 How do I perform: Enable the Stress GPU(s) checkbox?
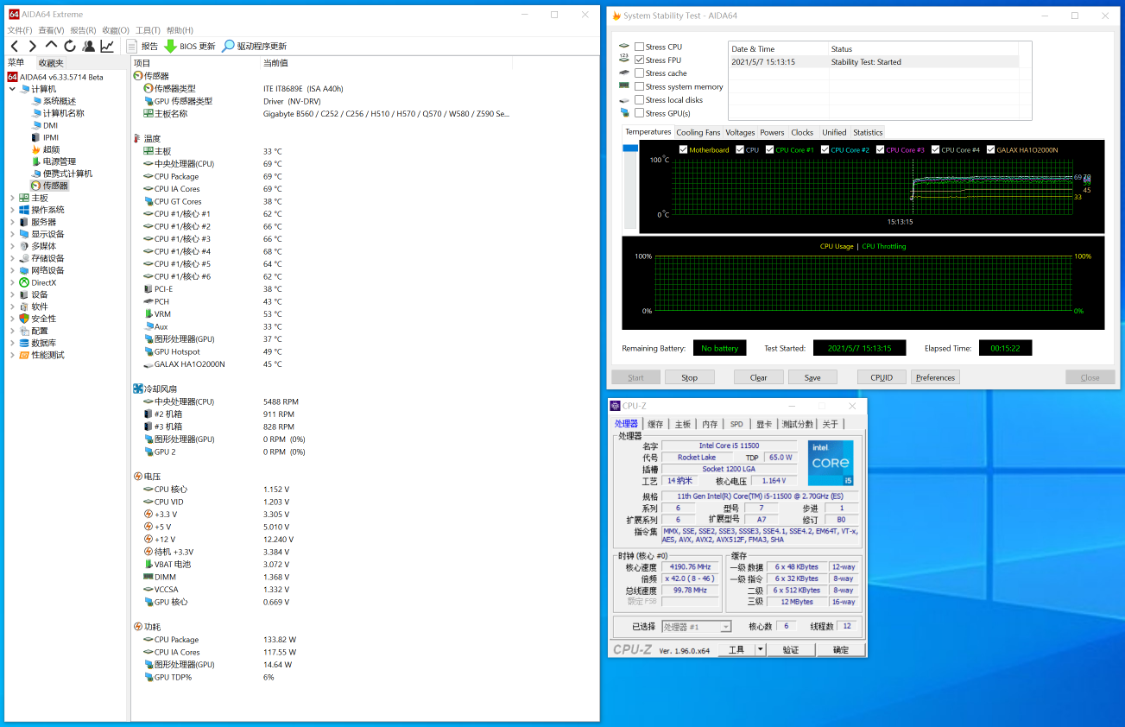point(639,113)
